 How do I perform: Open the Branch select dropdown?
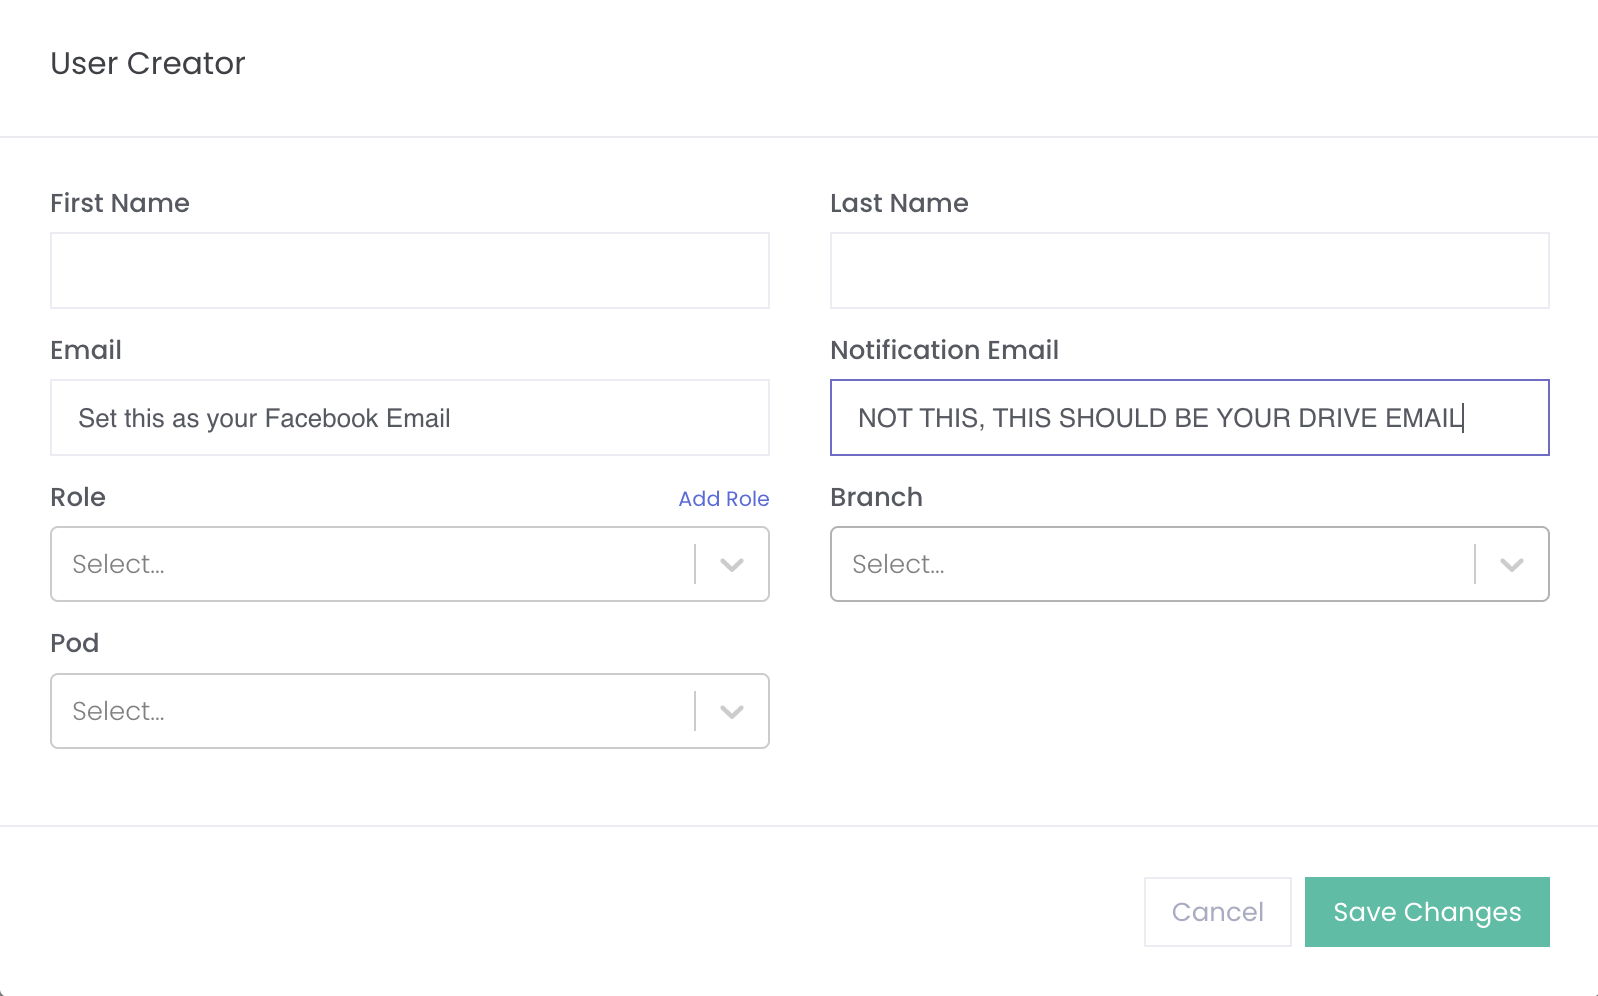tap(1150, 564)
